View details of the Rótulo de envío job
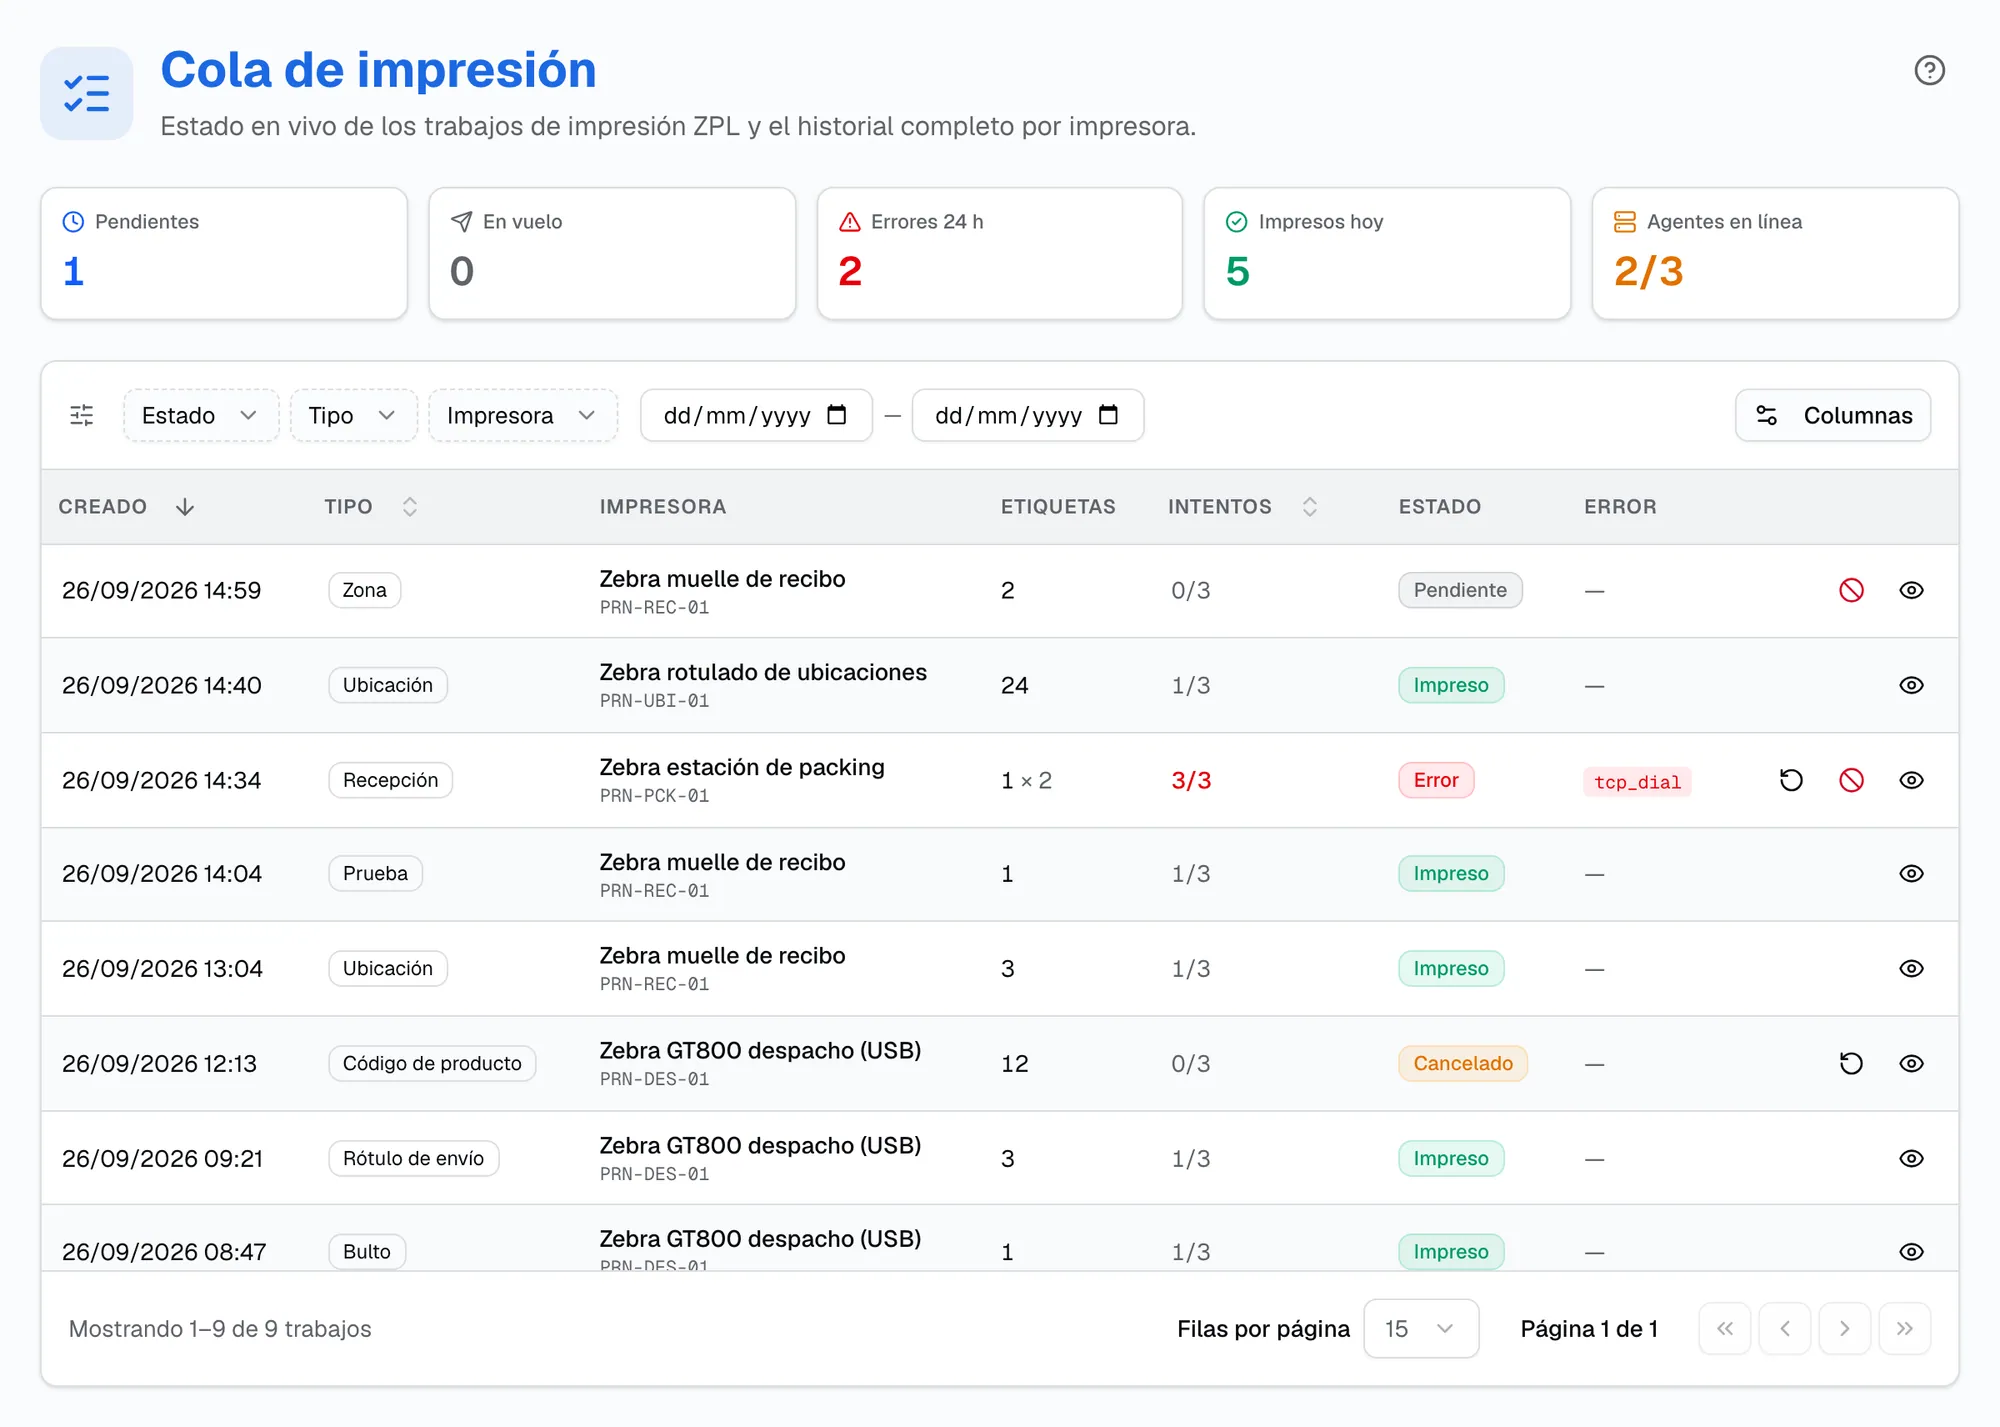 click(x=1911, y=1158)
